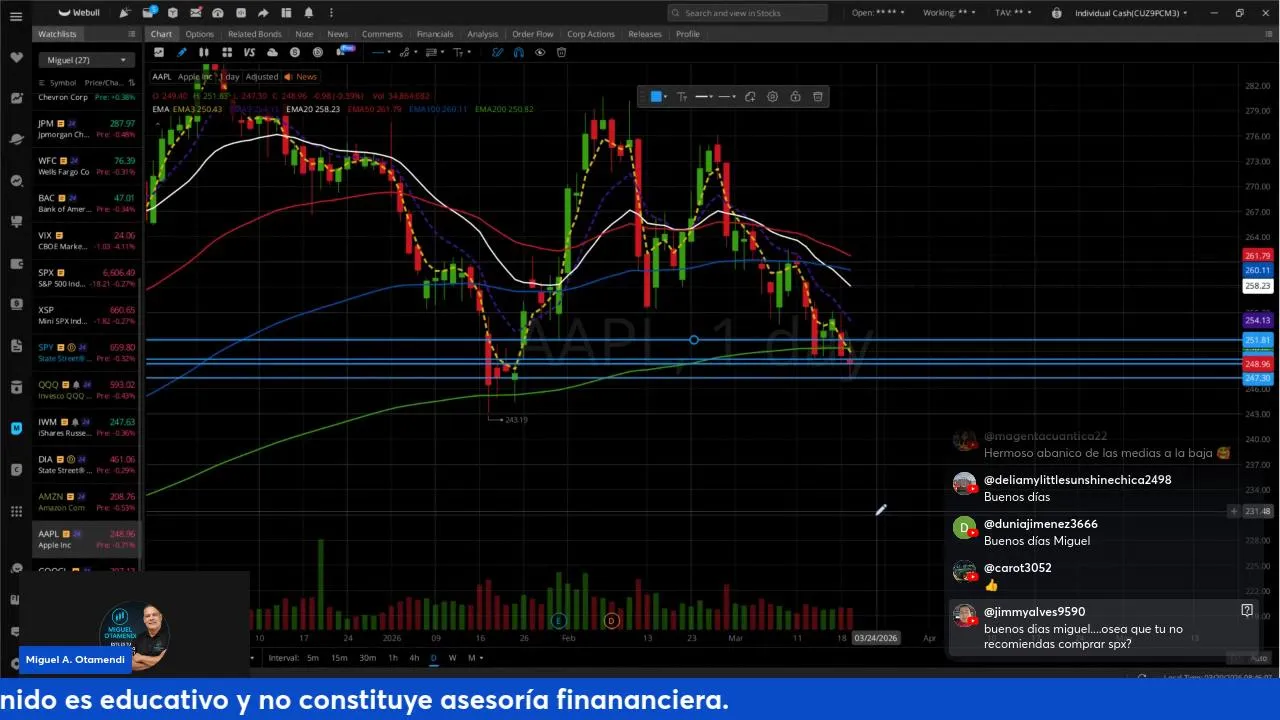Select JPM in the watchlist

click(86, 128)
